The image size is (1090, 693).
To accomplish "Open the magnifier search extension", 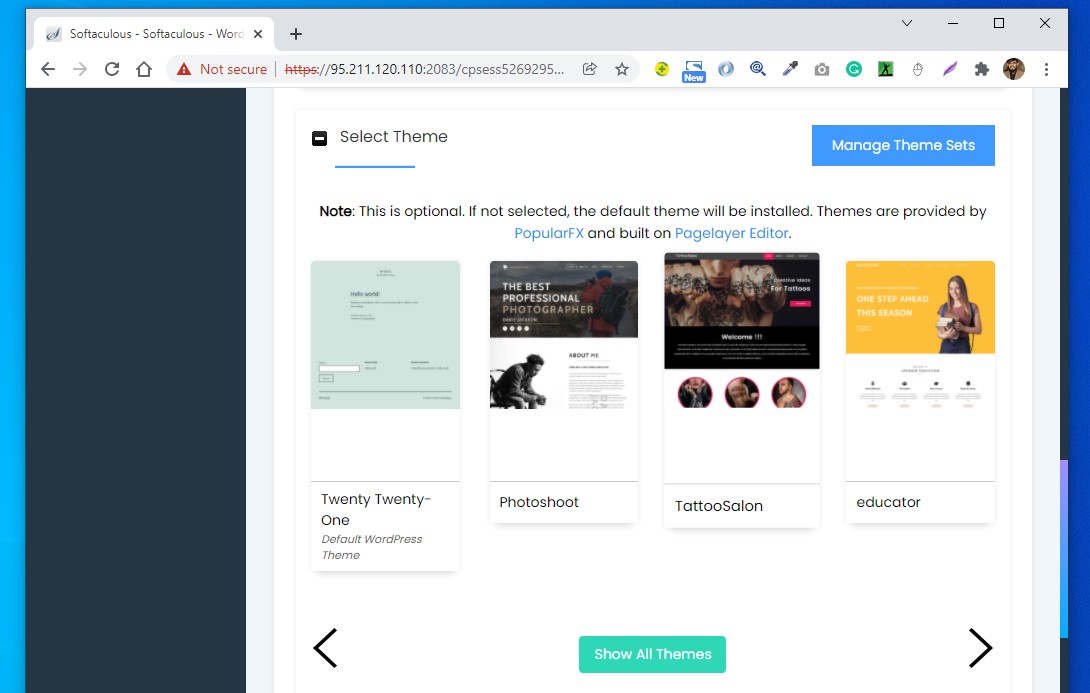I will (x=757, y=69).
